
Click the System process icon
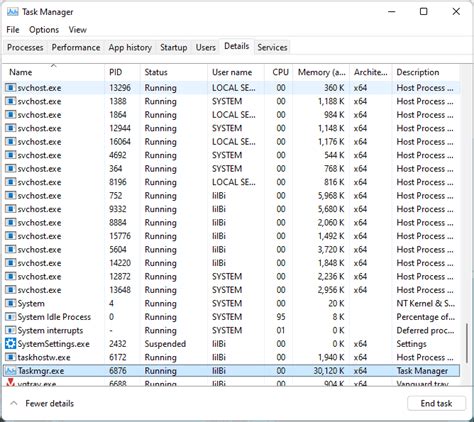11,303
